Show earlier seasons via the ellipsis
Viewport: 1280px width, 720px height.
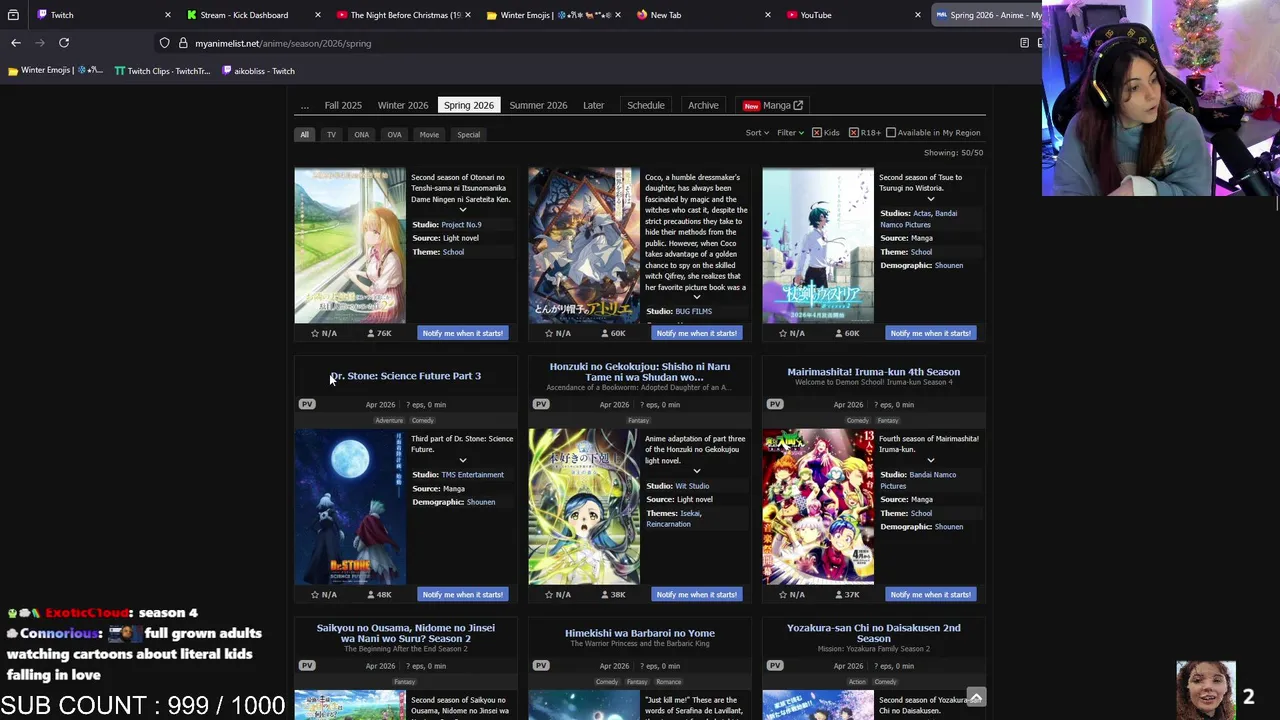pos(305,105)
